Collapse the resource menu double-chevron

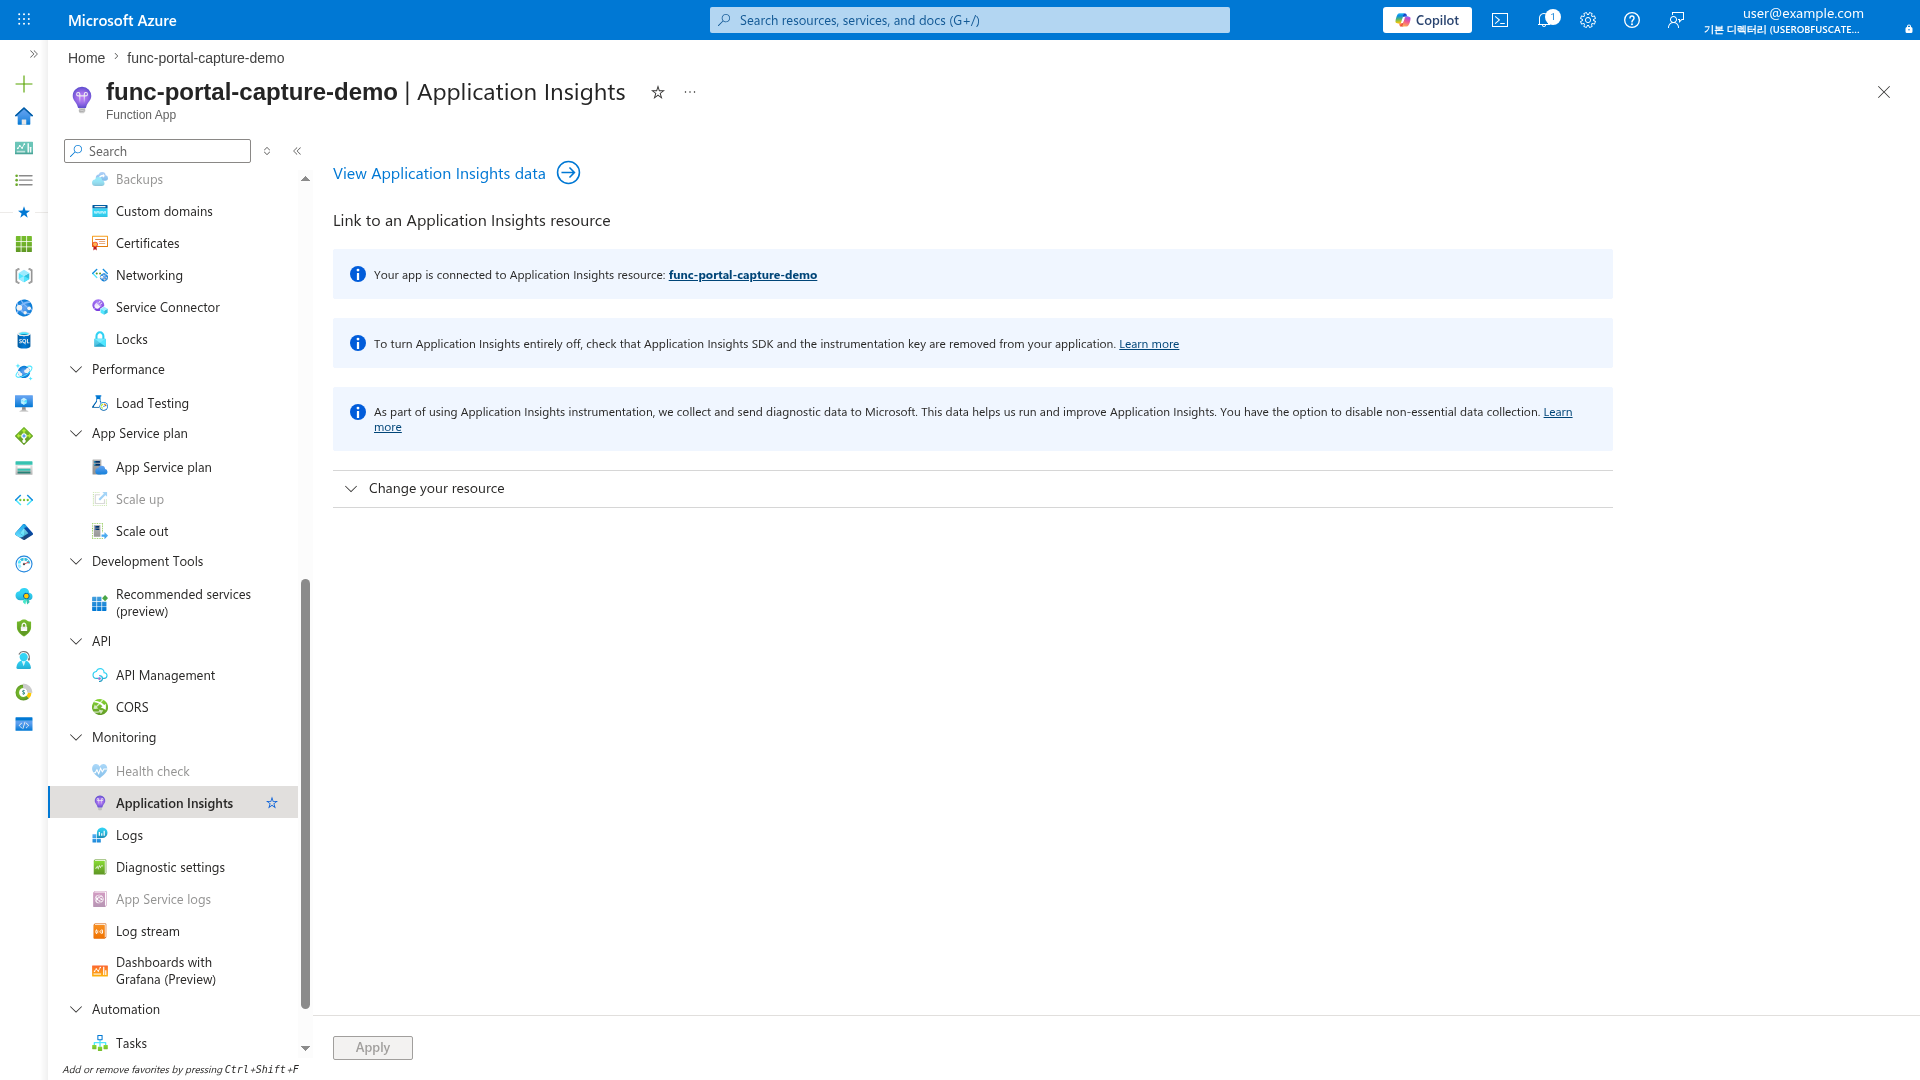[297, 151]
